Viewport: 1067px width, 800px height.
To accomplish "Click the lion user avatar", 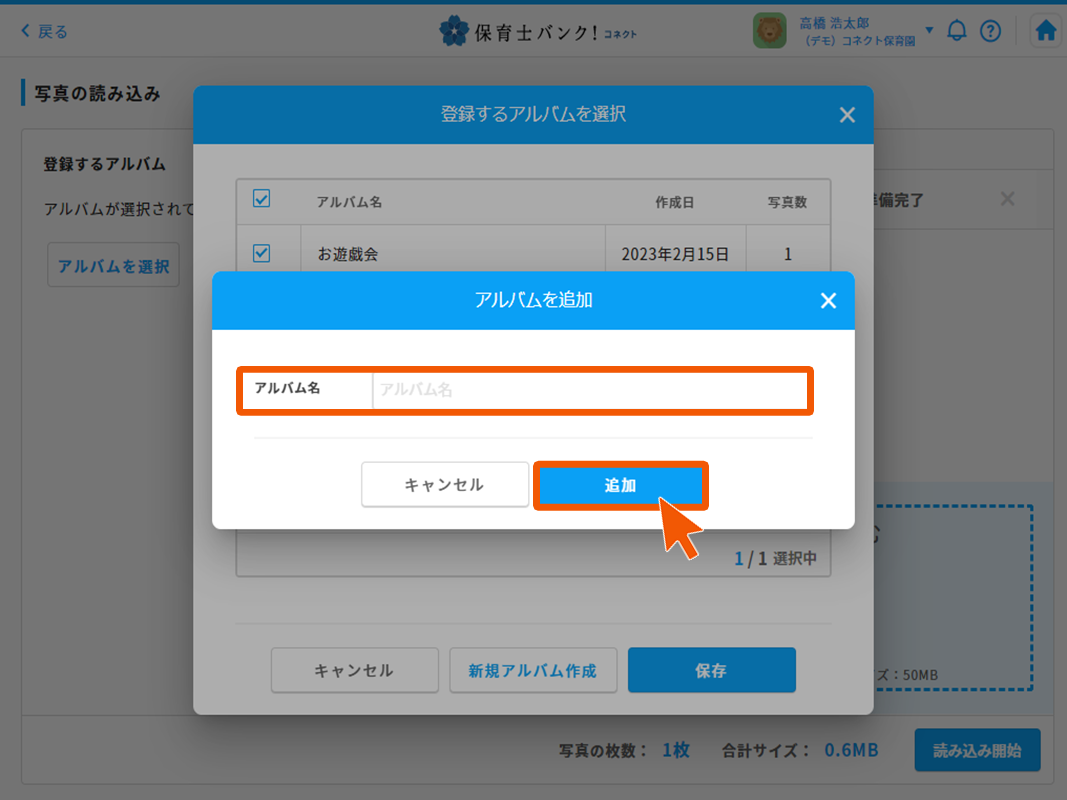I will [x=770, y=31].
